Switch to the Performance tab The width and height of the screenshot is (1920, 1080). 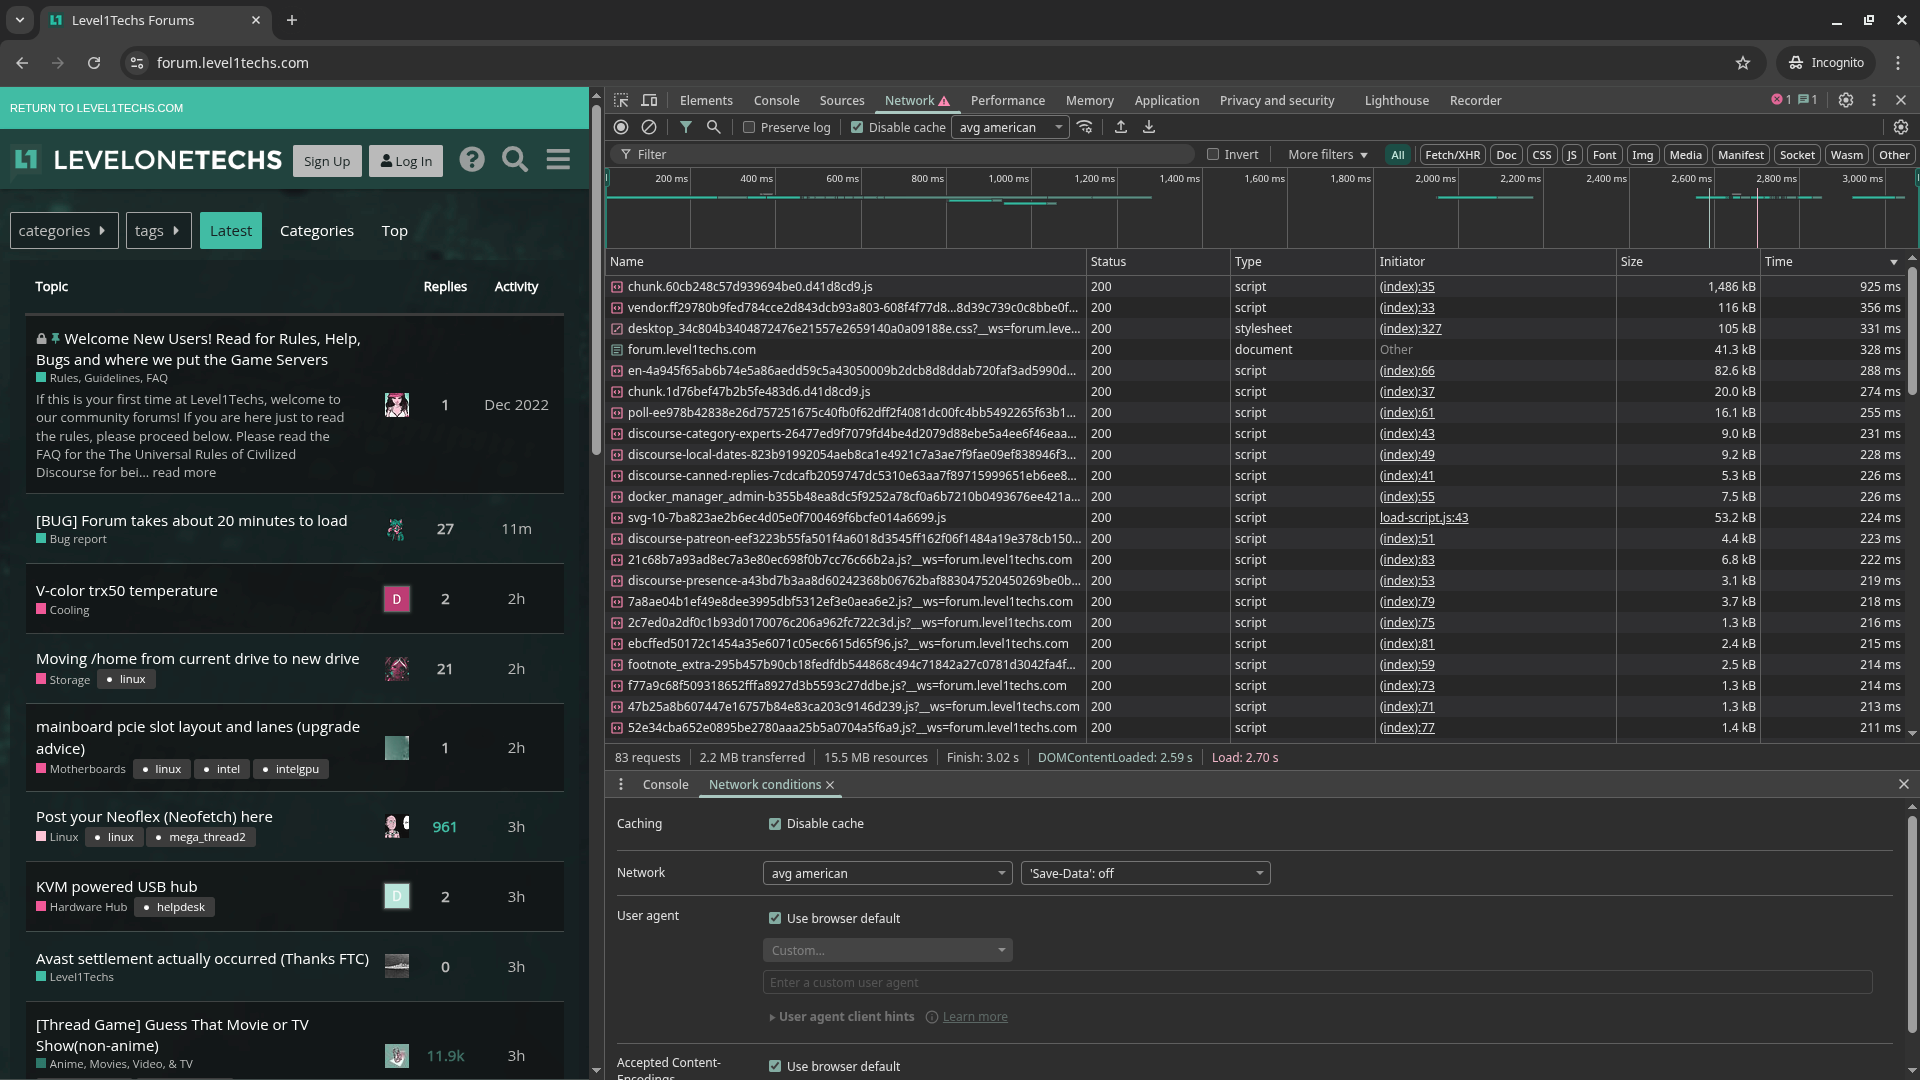1007,101
